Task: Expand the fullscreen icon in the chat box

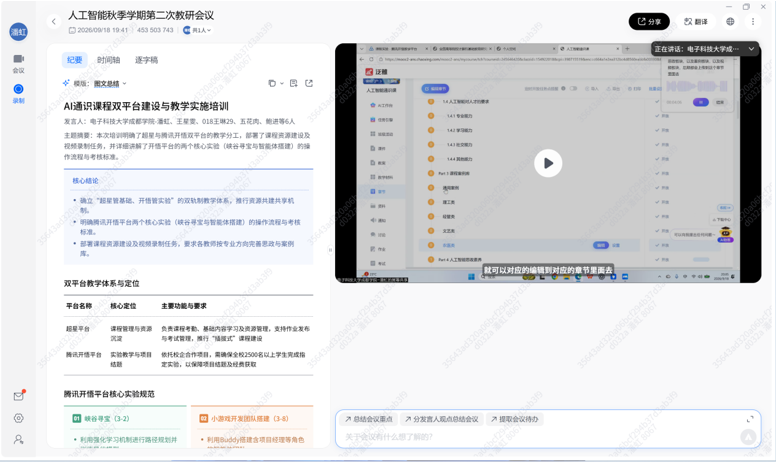Action: click(x=750, y=419)
